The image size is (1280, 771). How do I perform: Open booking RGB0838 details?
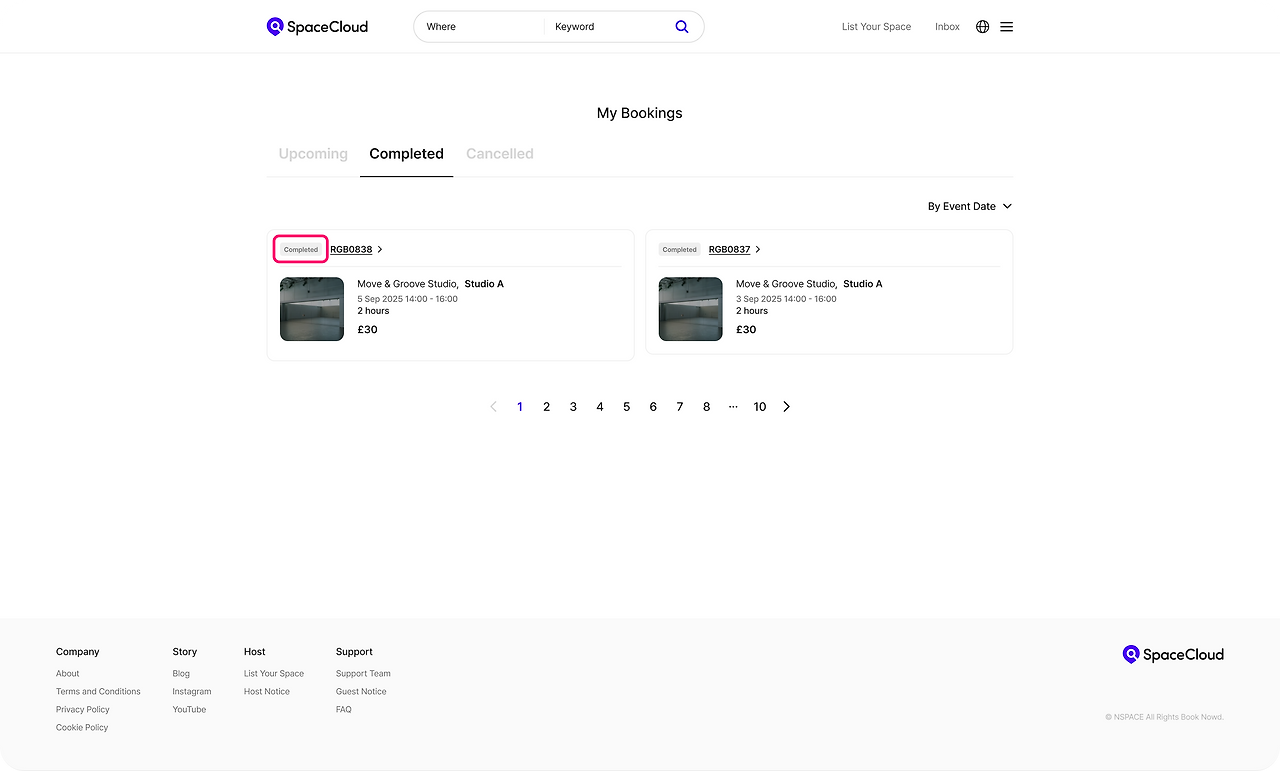[351, 250]
